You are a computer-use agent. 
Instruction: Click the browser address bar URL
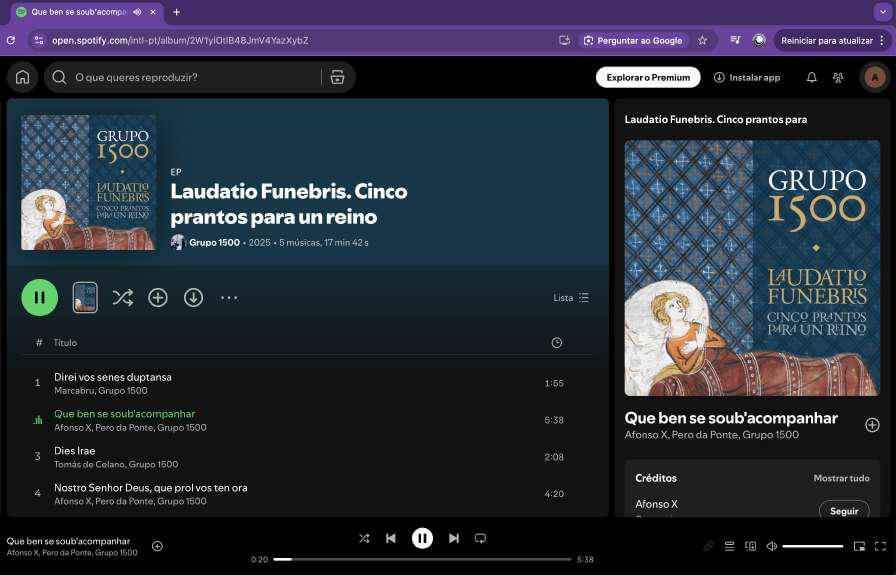[180, 41]
